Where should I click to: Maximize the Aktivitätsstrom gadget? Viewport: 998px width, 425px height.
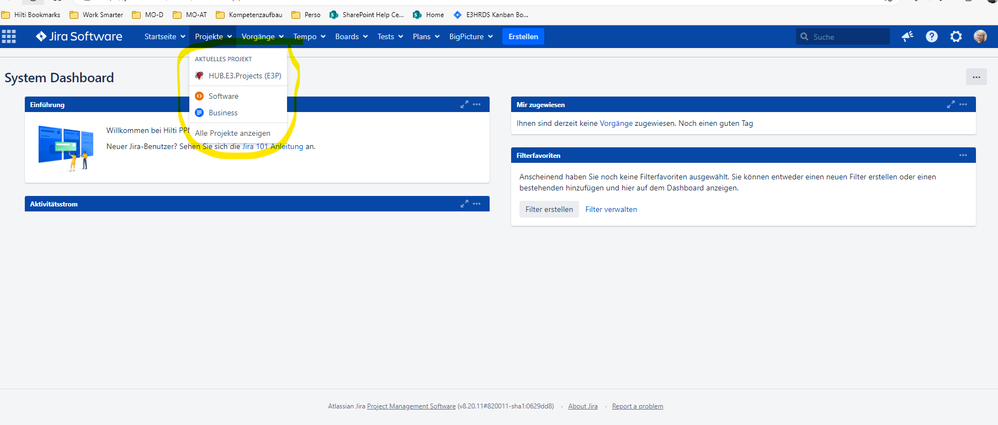point(465,204)
